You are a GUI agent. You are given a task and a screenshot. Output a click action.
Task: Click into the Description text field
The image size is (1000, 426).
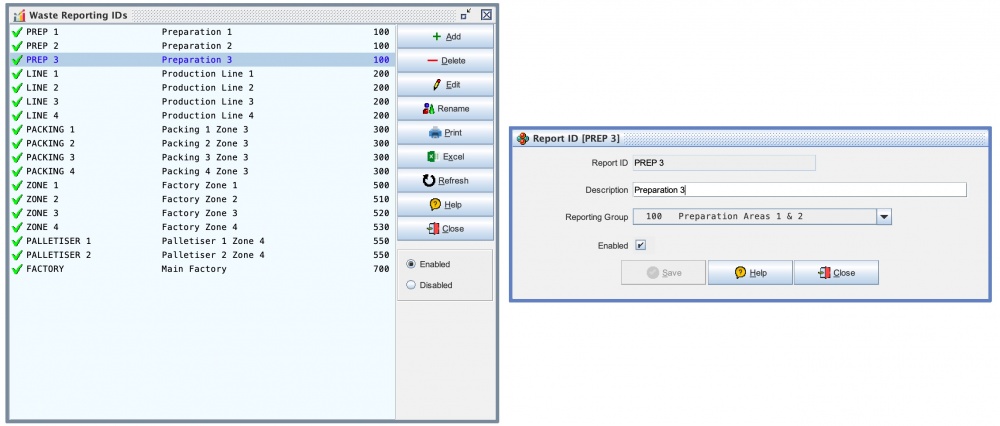pyautogui.click(x=800, y=190)
